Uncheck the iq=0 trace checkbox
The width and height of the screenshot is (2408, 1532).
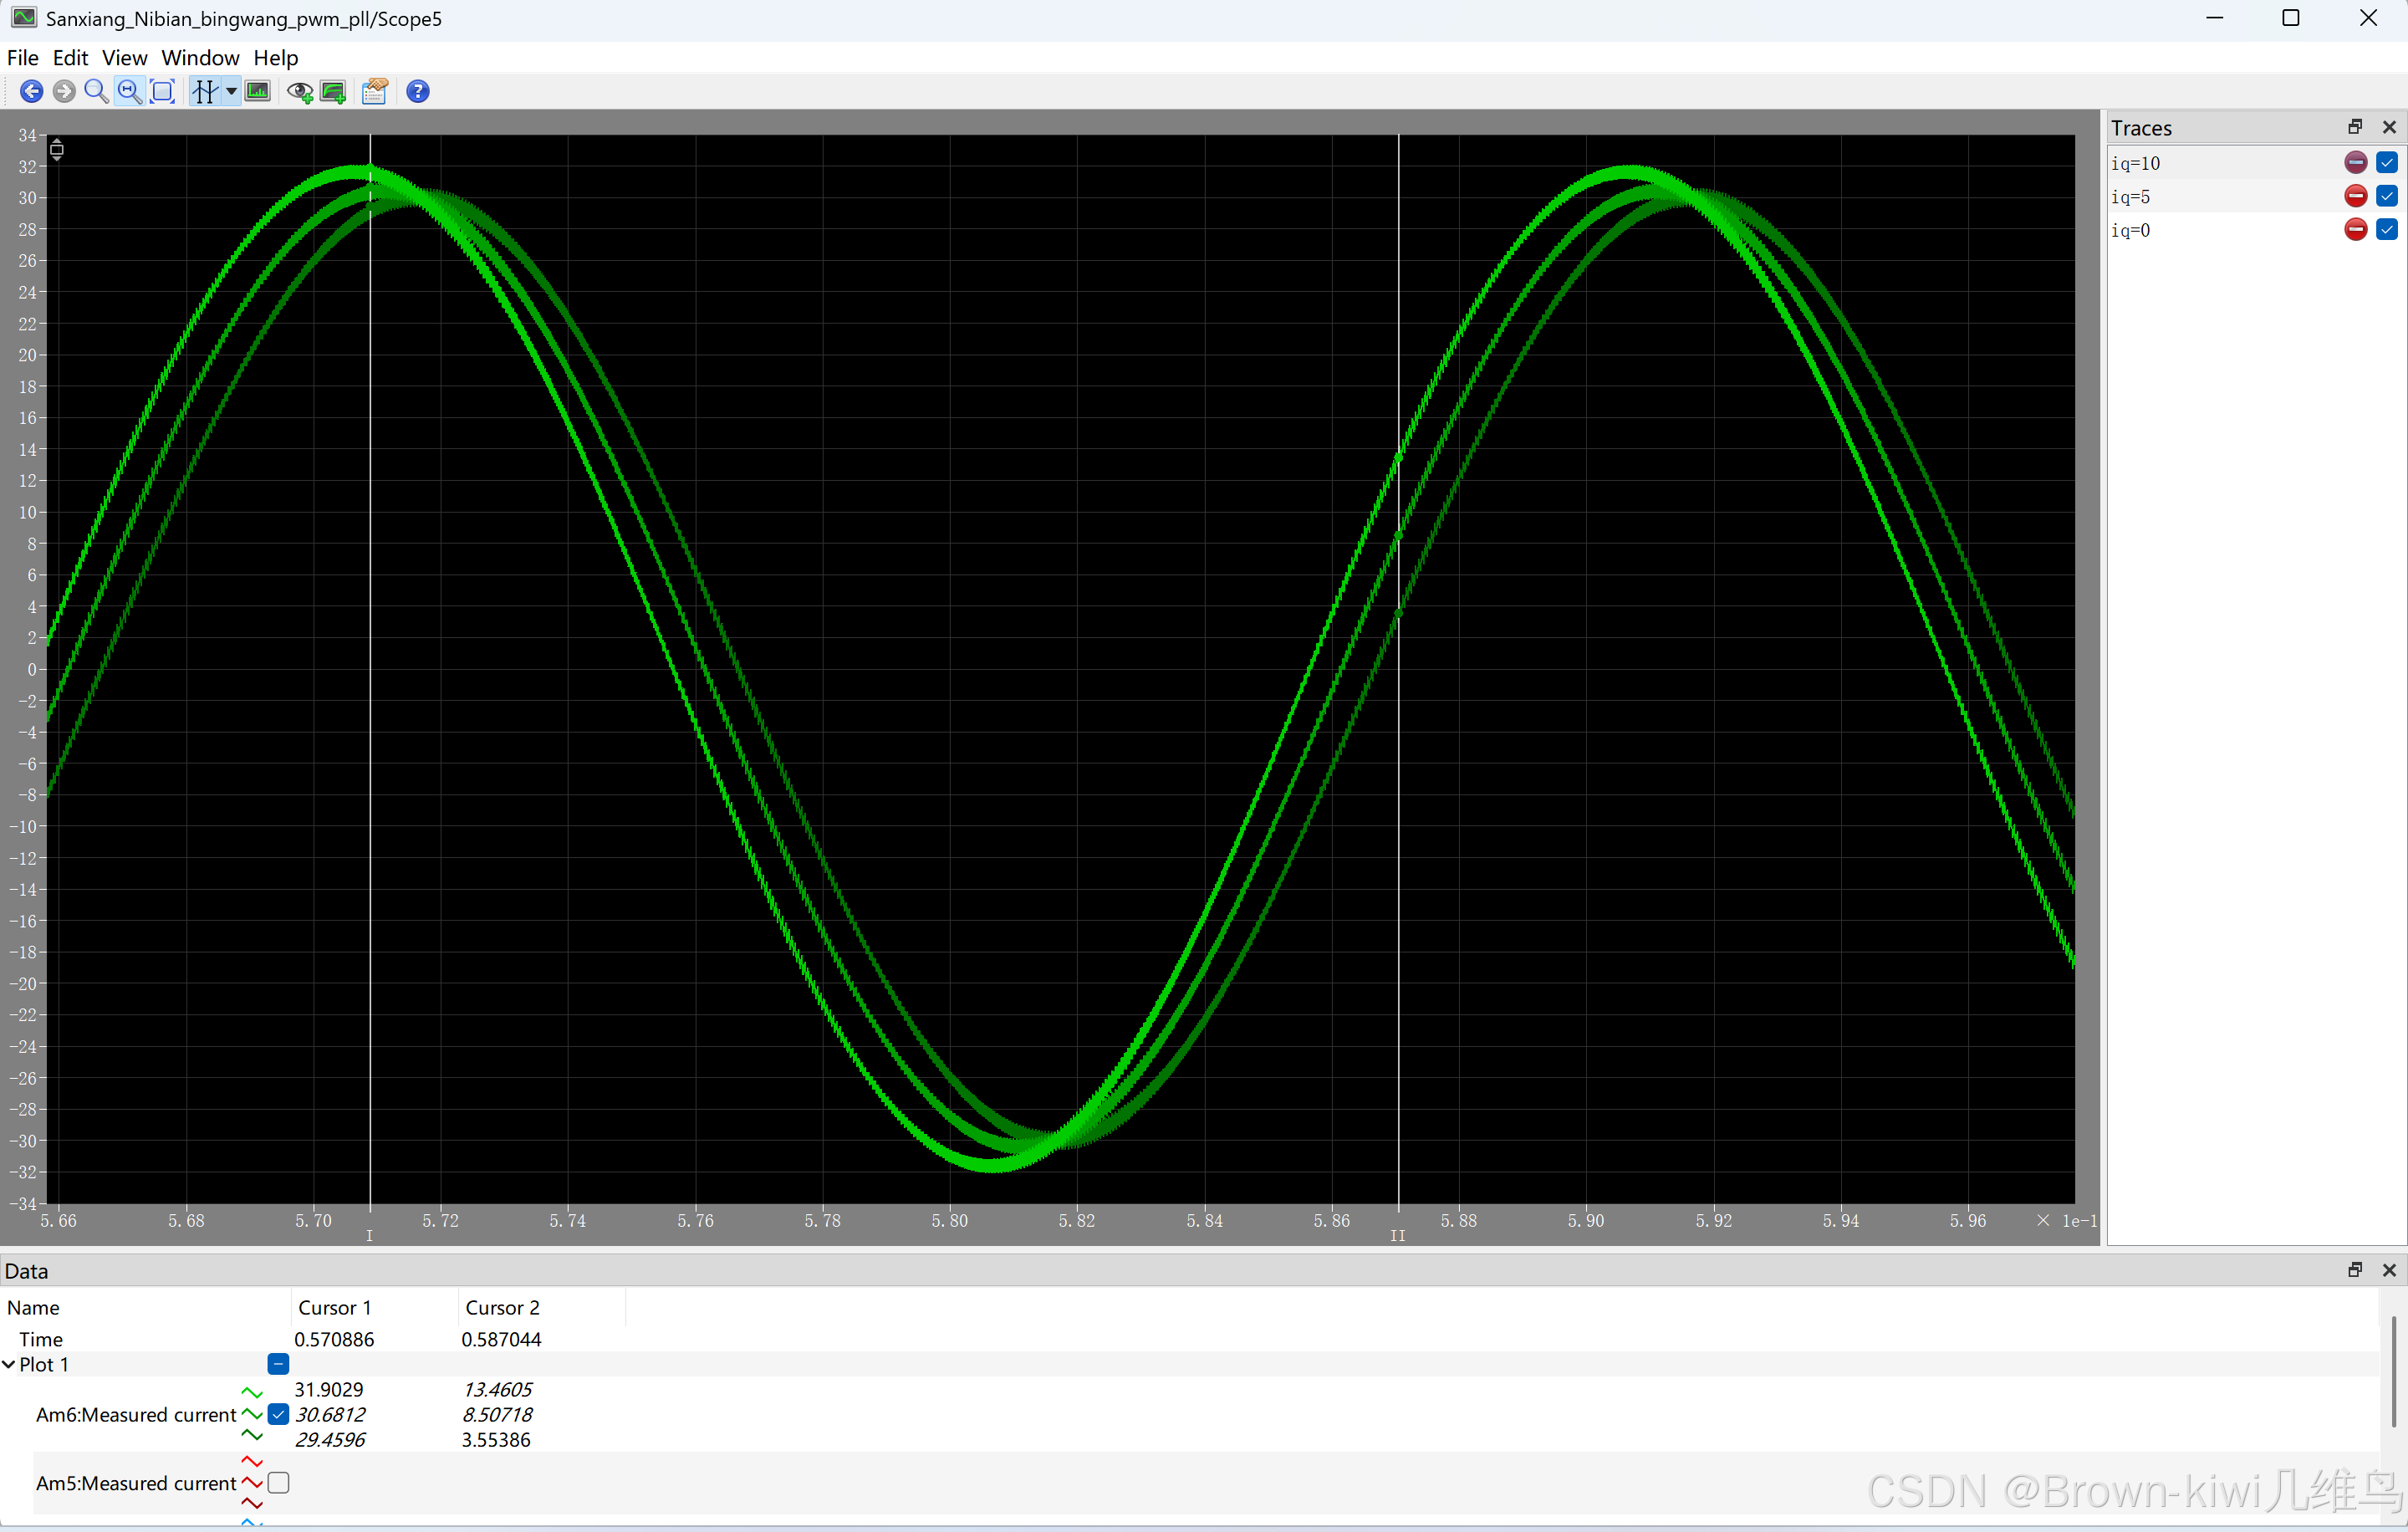(2386, 230)
